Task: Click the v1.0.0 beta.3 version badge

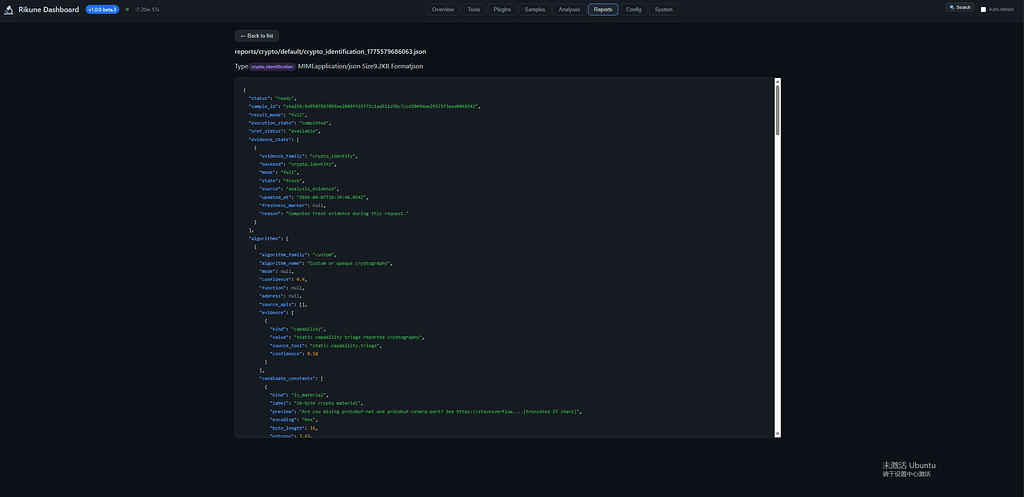Action: [x=103, y=10]
